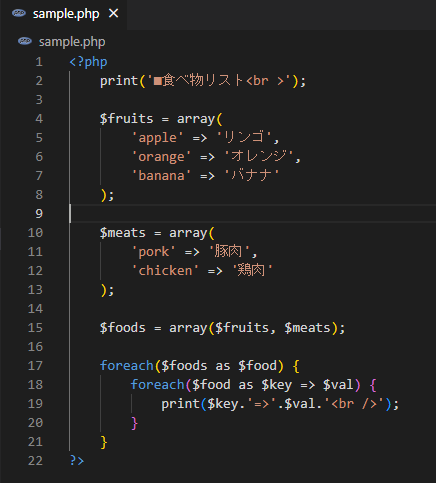
Task: Click '$val' in inner foreach header
Action: pos(338,385)
